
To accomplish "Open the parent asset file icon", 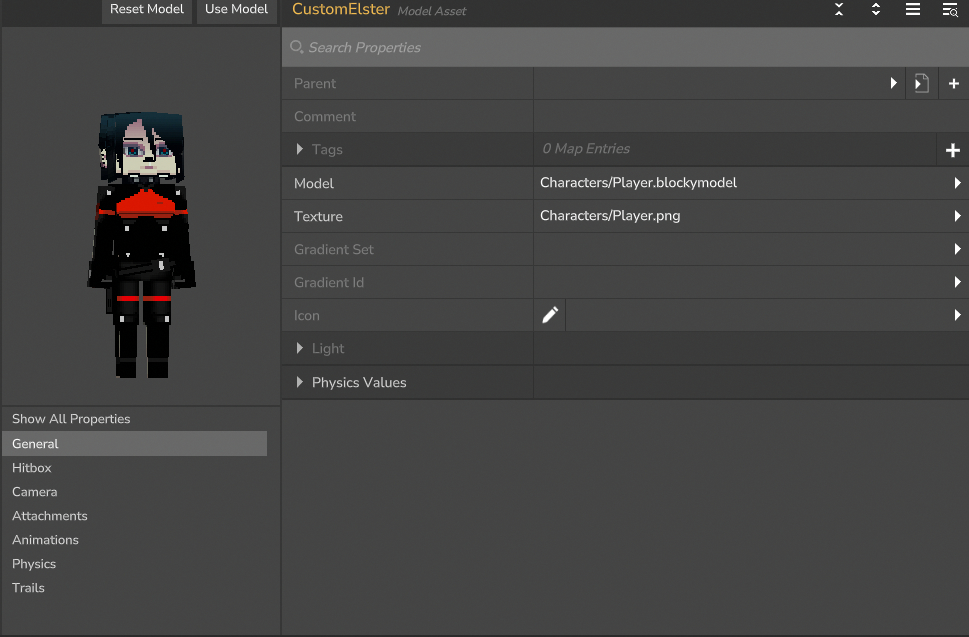I will [921, 84].
